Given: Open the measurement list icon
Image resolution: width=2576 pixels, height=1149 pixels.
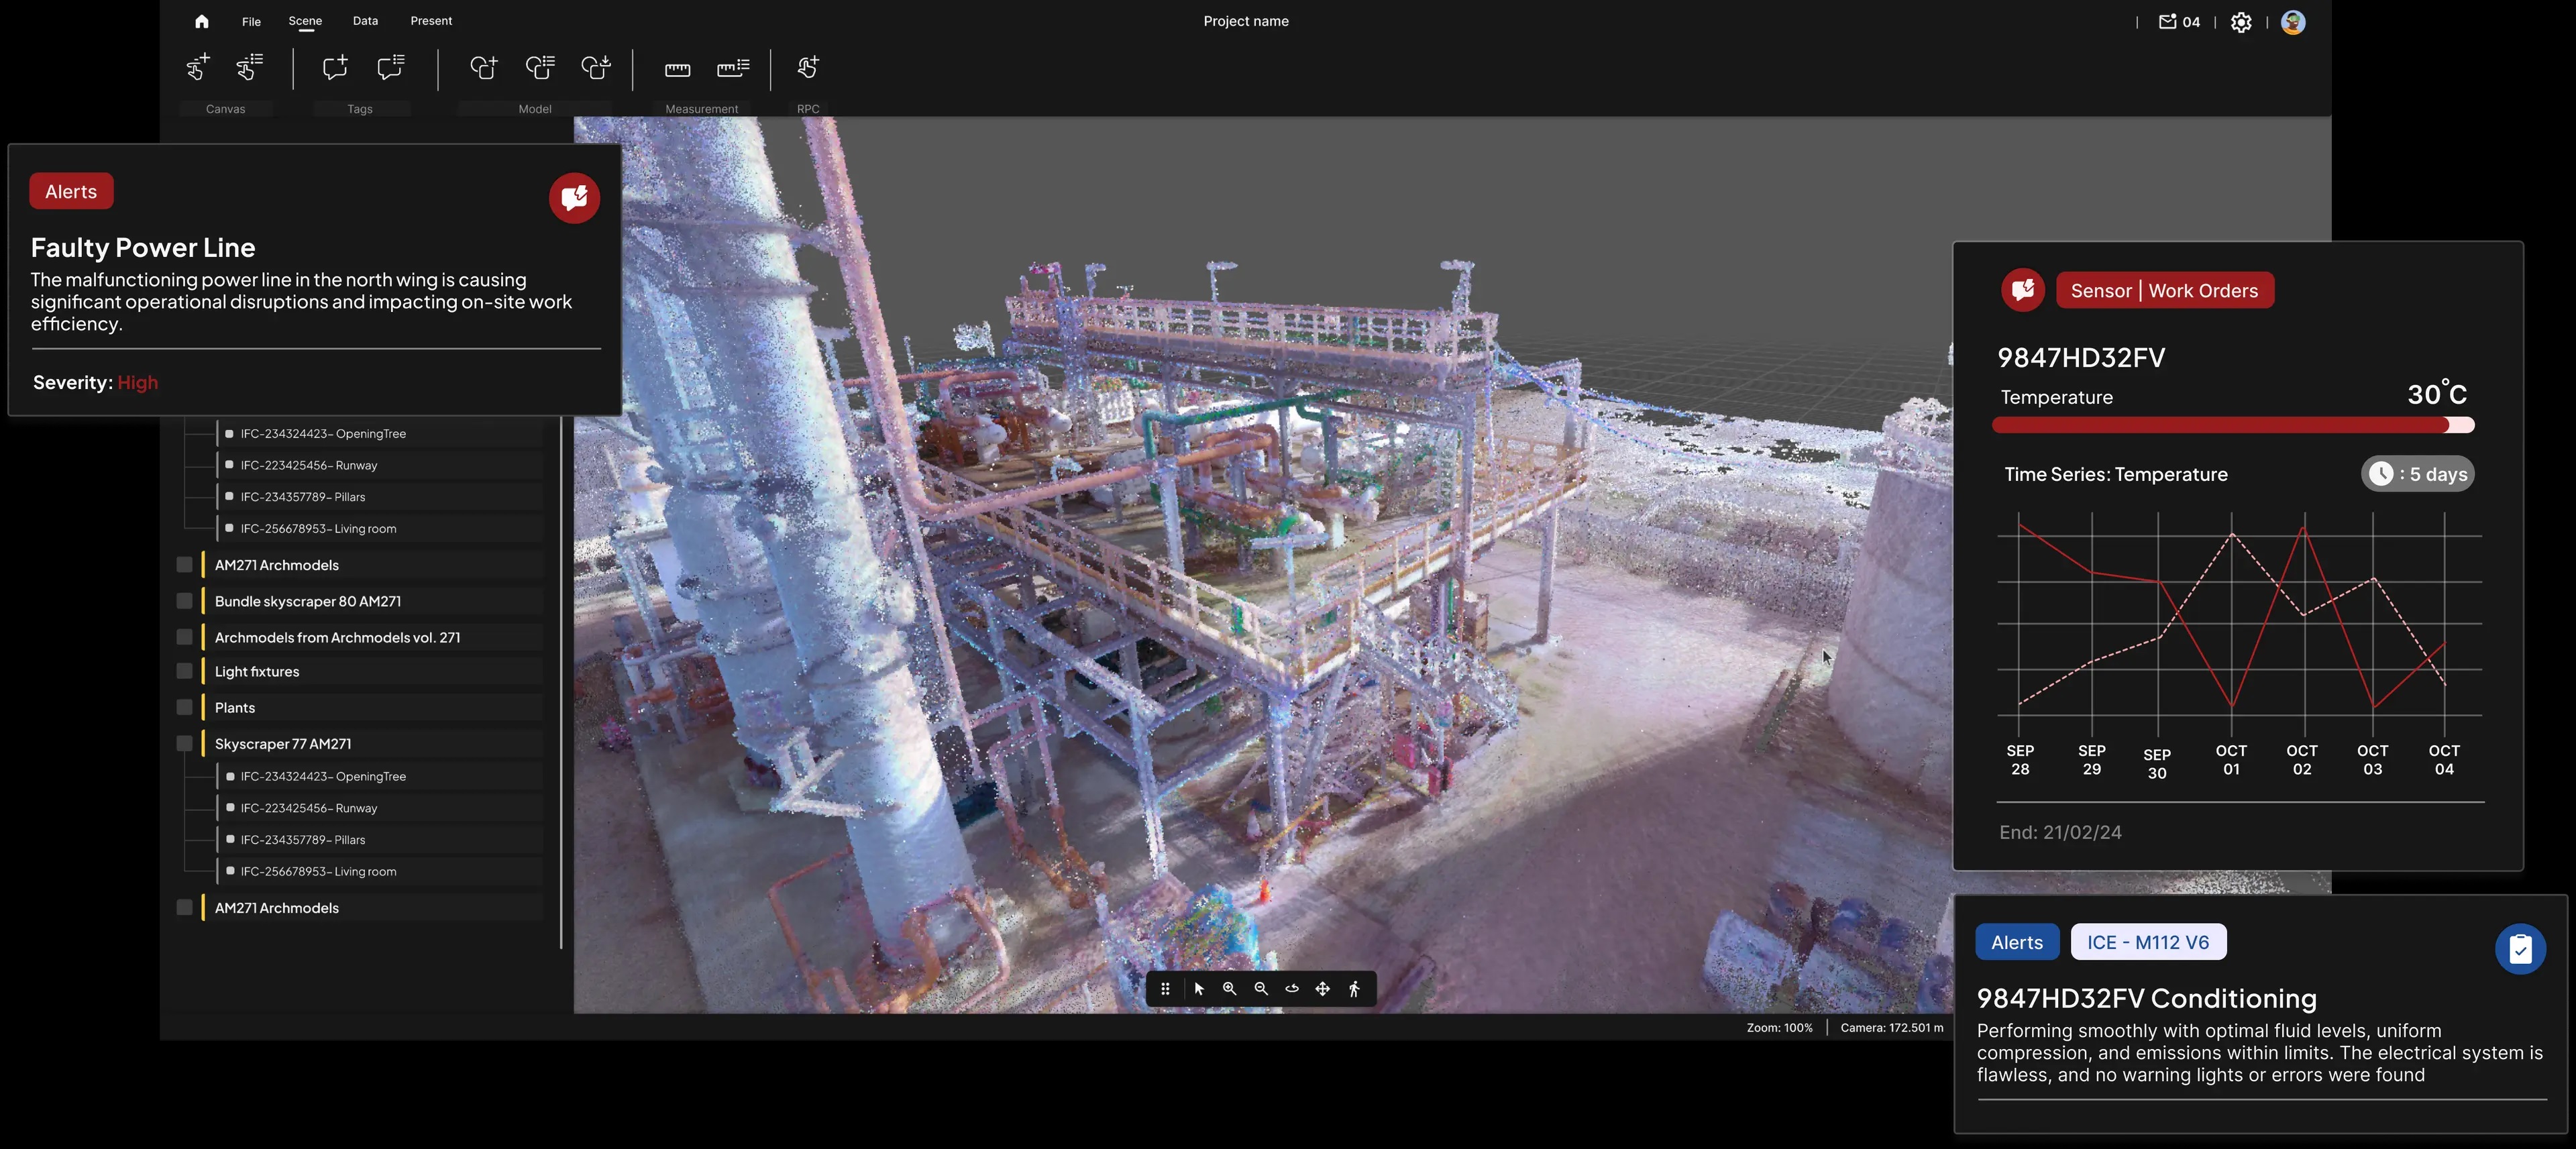Looking at the screenshot, I should click(x=733, y=68).
